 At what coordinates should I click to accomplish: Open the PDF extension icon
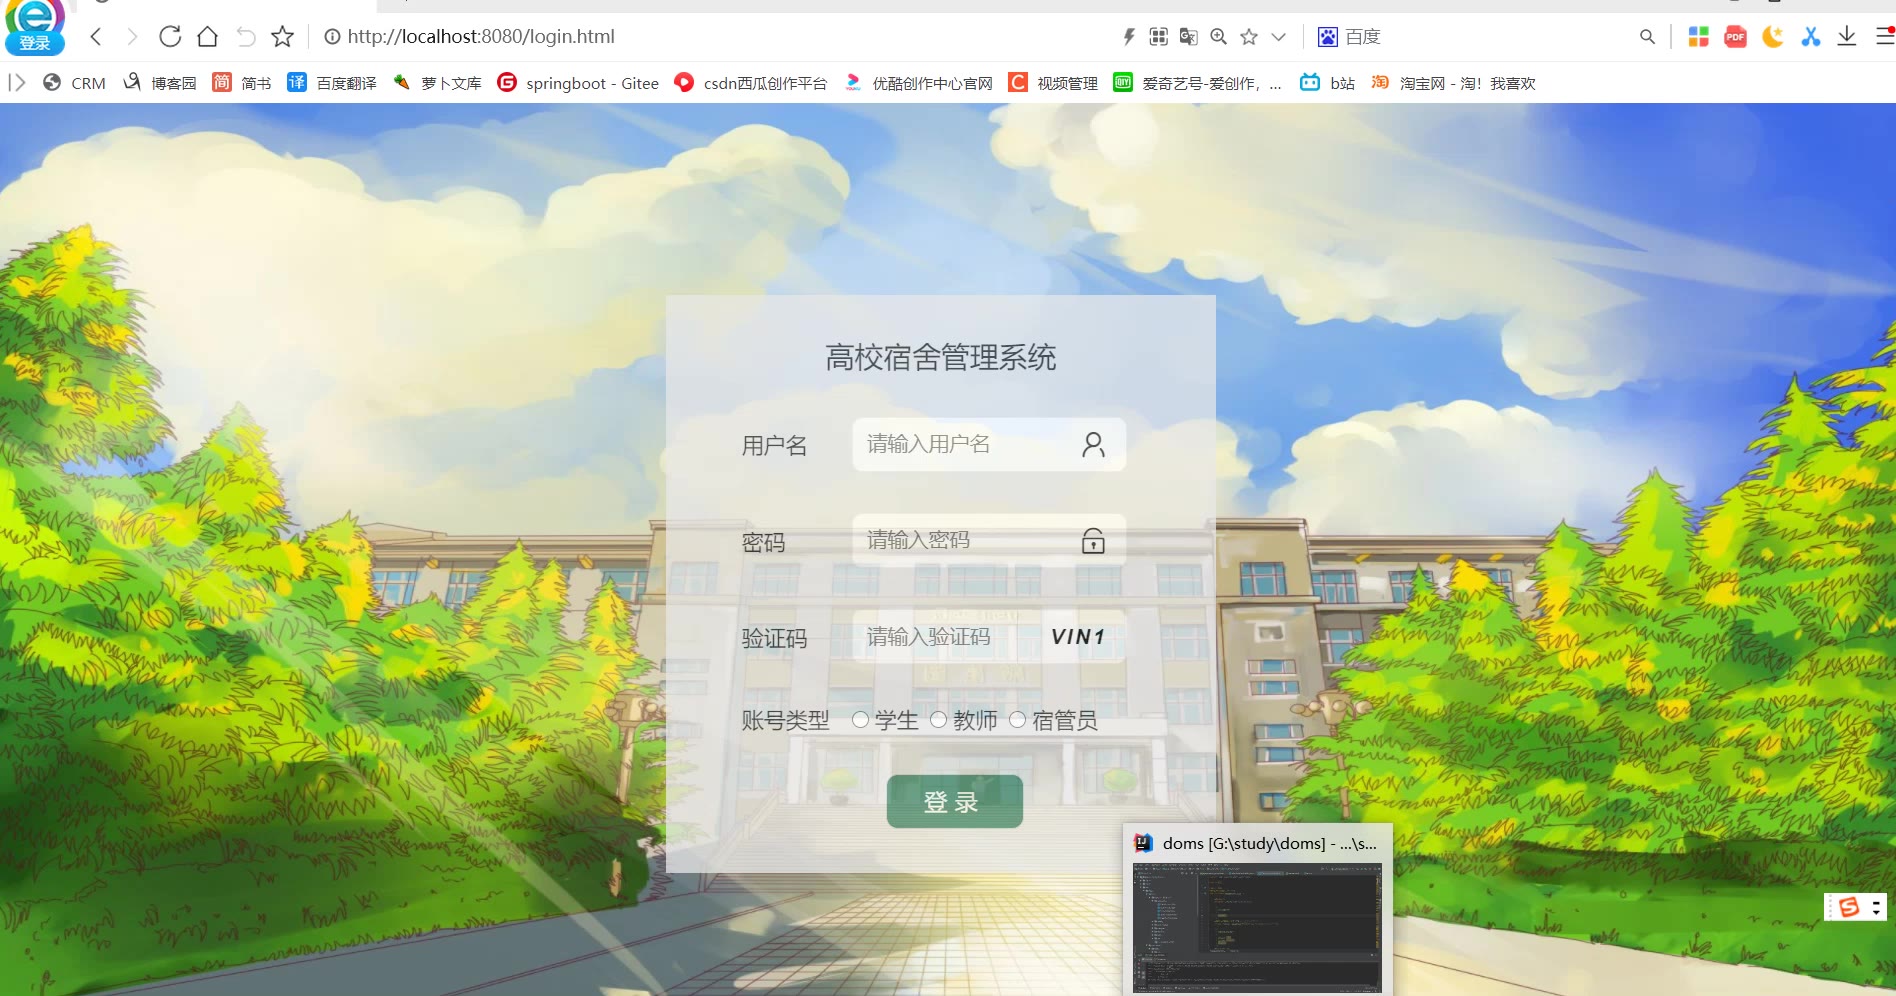tap(1735, 37)
